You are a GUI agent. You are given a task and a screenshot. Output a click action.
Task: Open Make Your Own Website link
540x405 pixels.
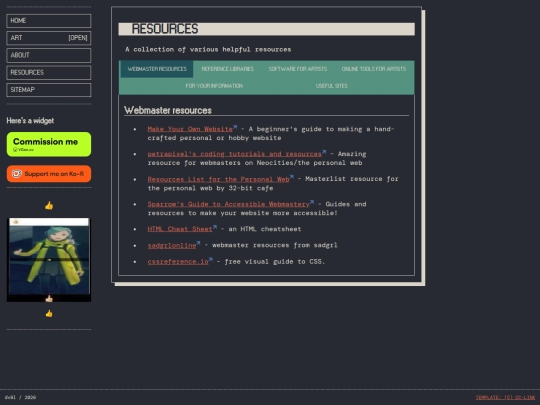190,129
